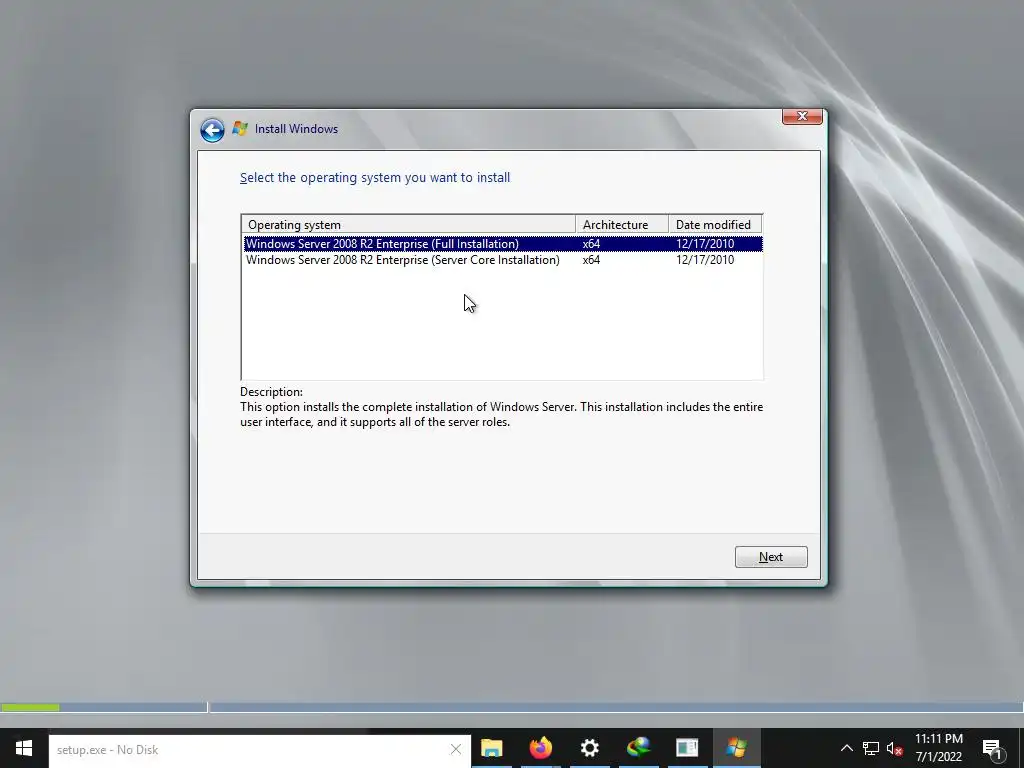Click the green setup progress bar
This screenshot has height=768, width=1024.
pos(30,707)
